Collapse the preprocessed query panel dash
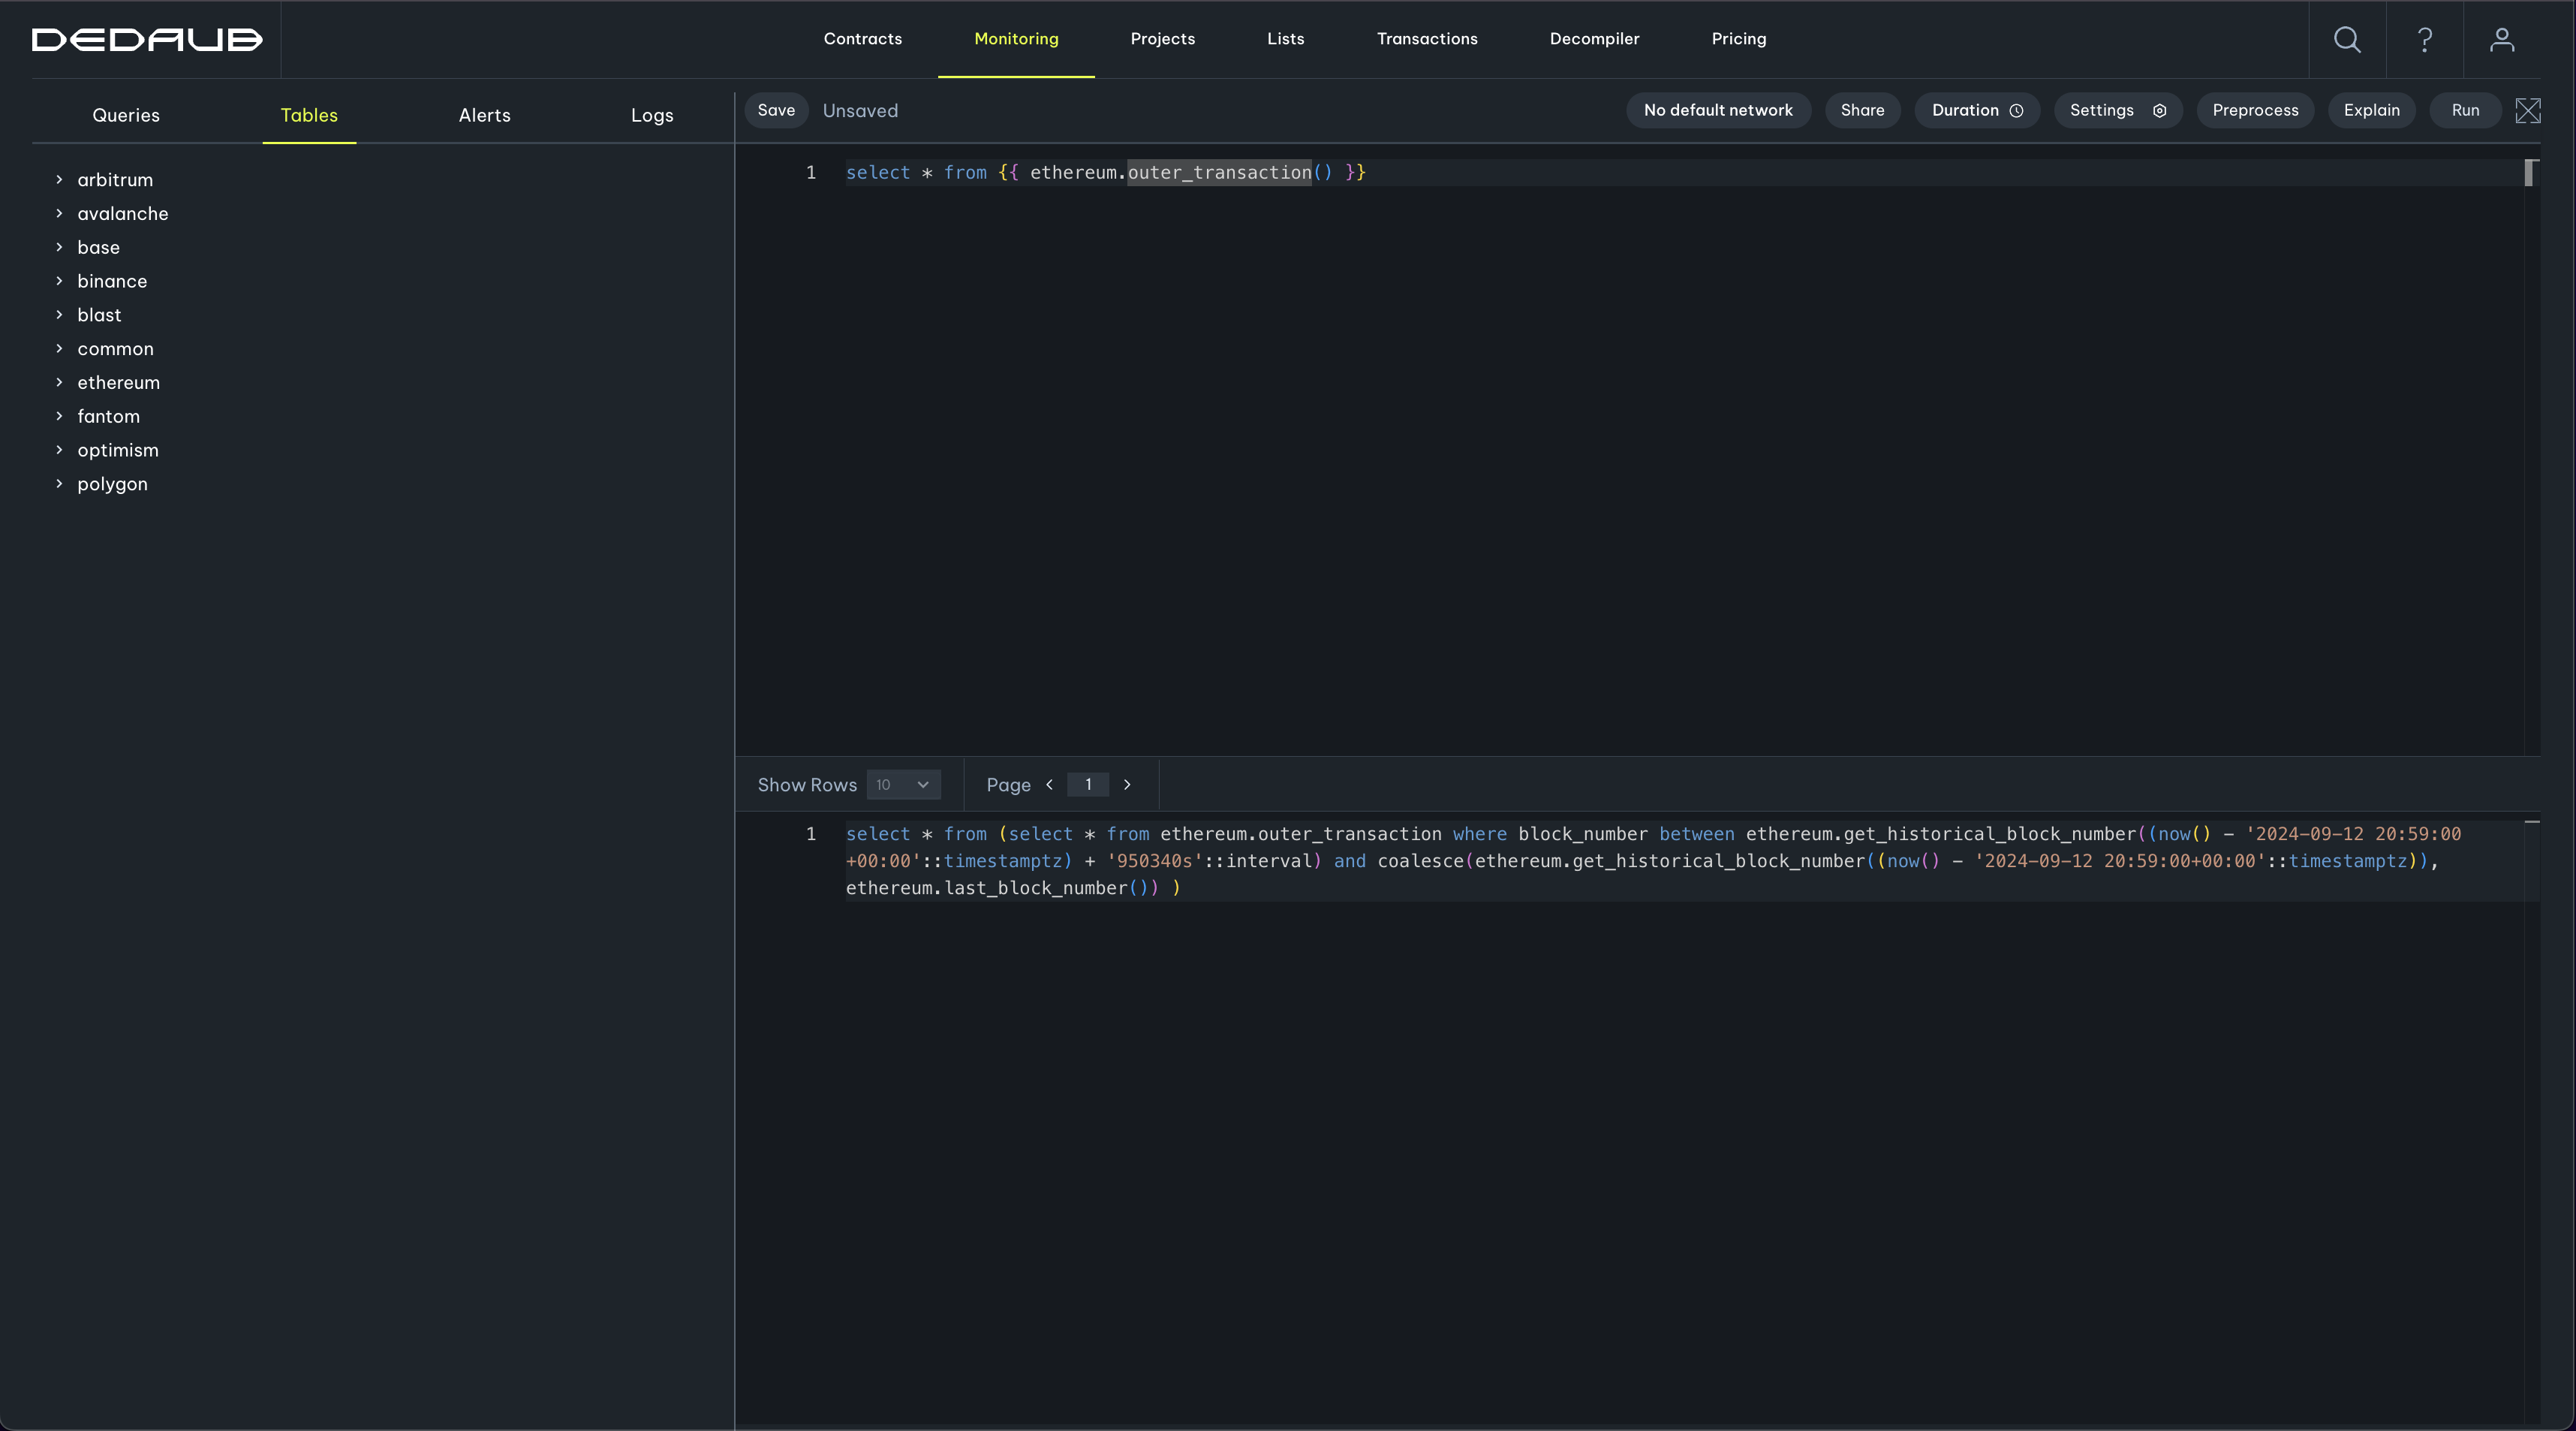2576x1431 pixels. pyautogui.click(x=2531, y=821)
